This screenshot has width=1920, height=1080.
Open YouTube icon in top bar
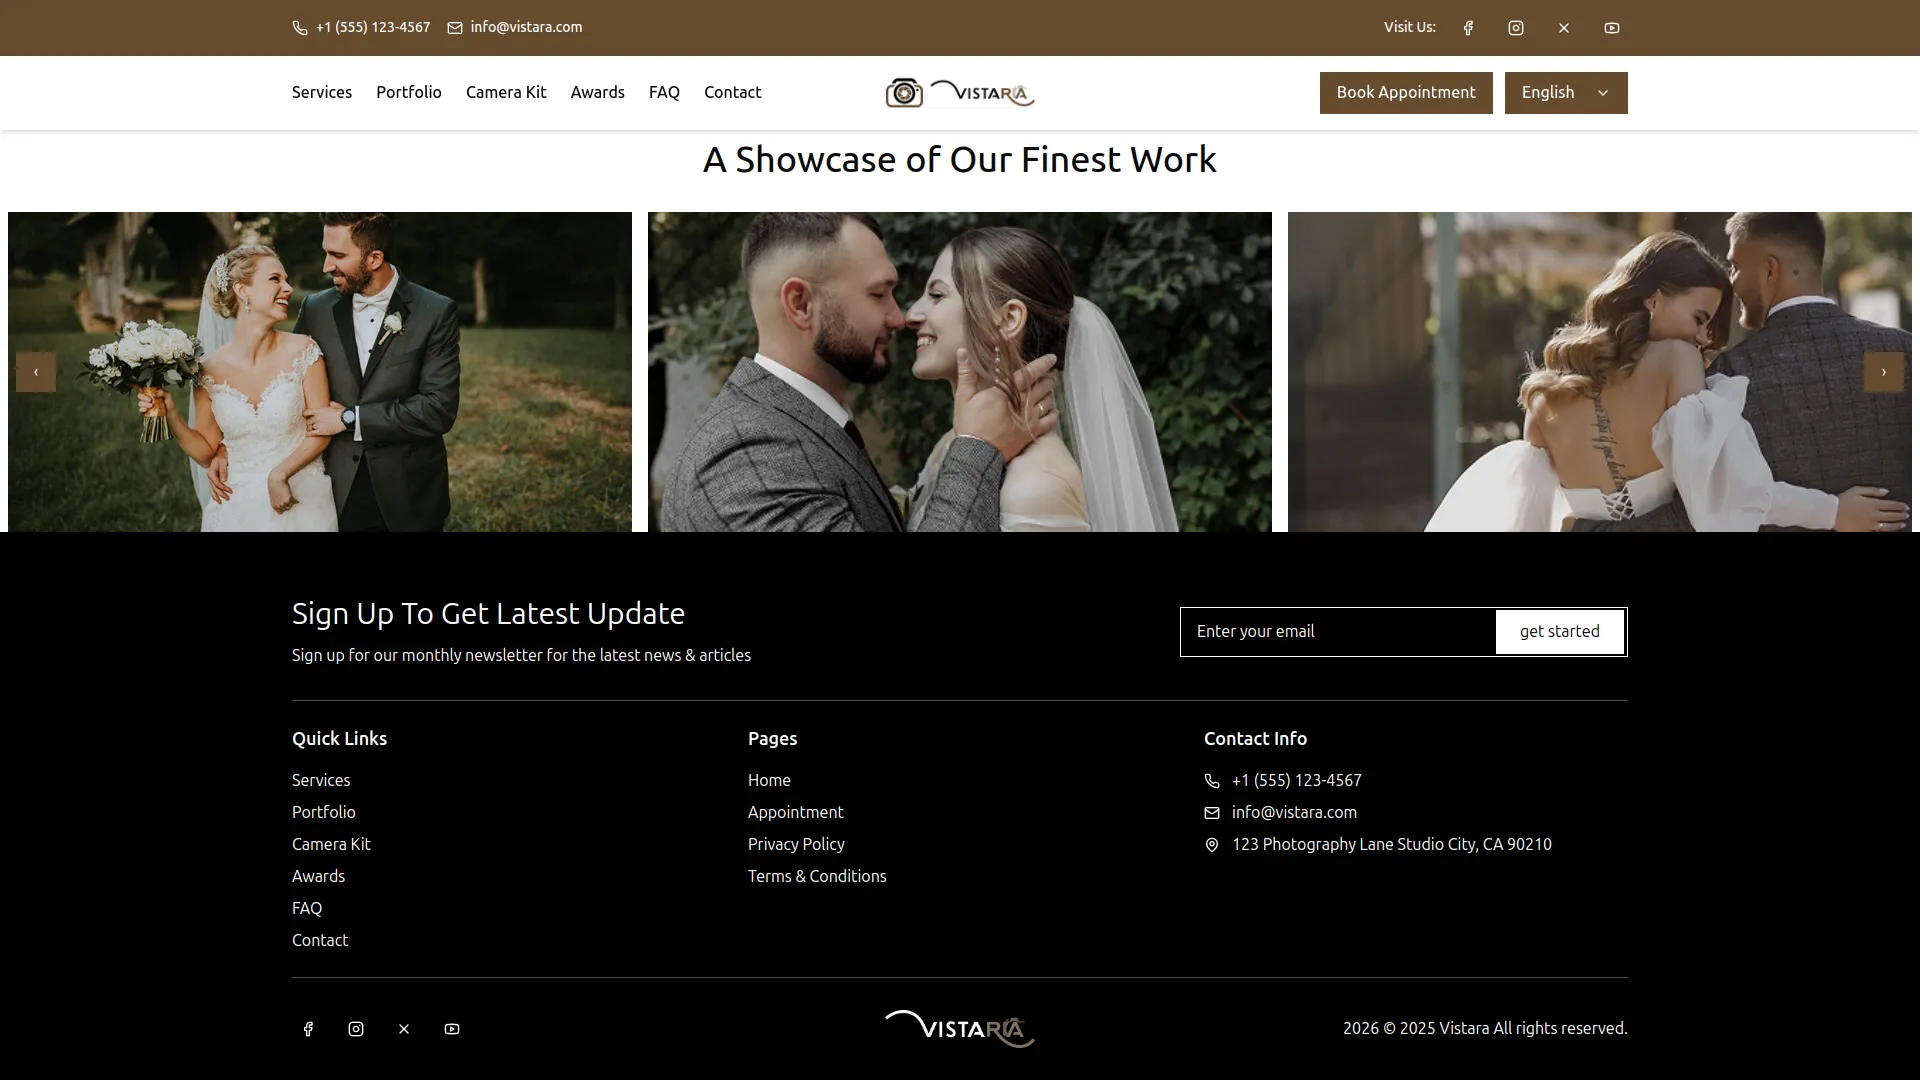click(x=1612, y=28)
